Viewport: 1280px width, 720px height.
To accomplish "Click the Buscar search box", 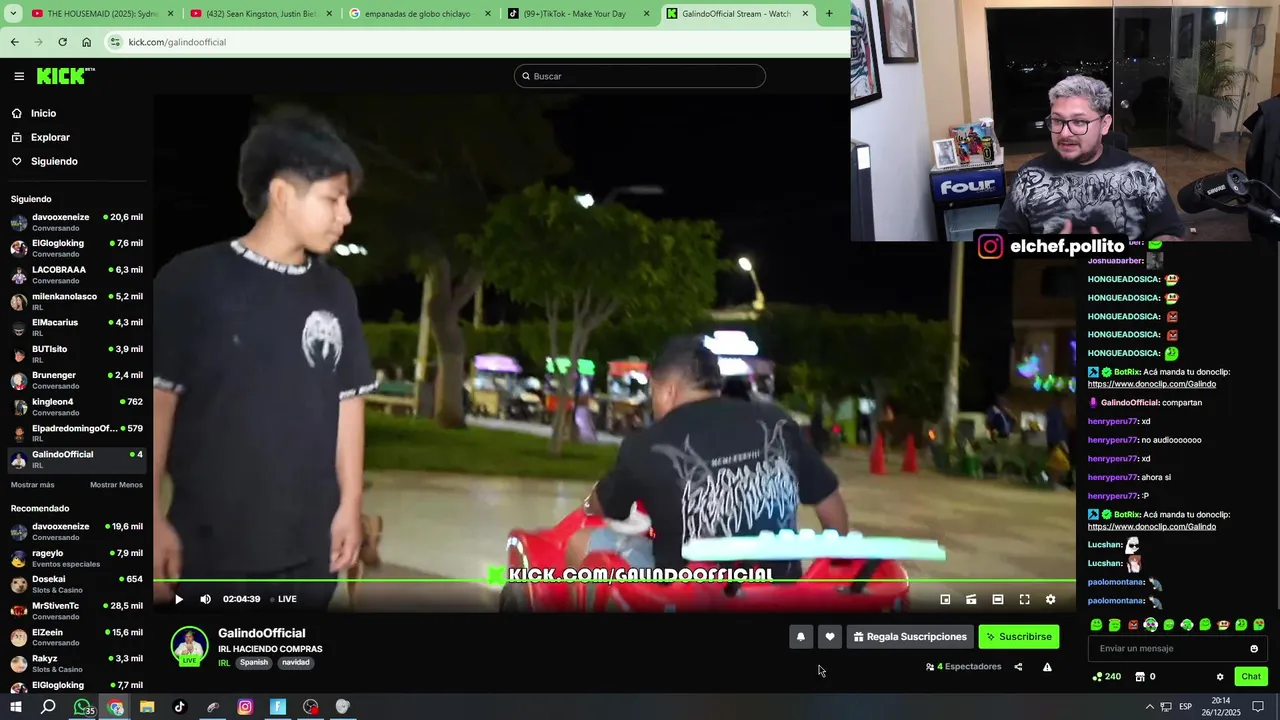I will click(640, 76).
